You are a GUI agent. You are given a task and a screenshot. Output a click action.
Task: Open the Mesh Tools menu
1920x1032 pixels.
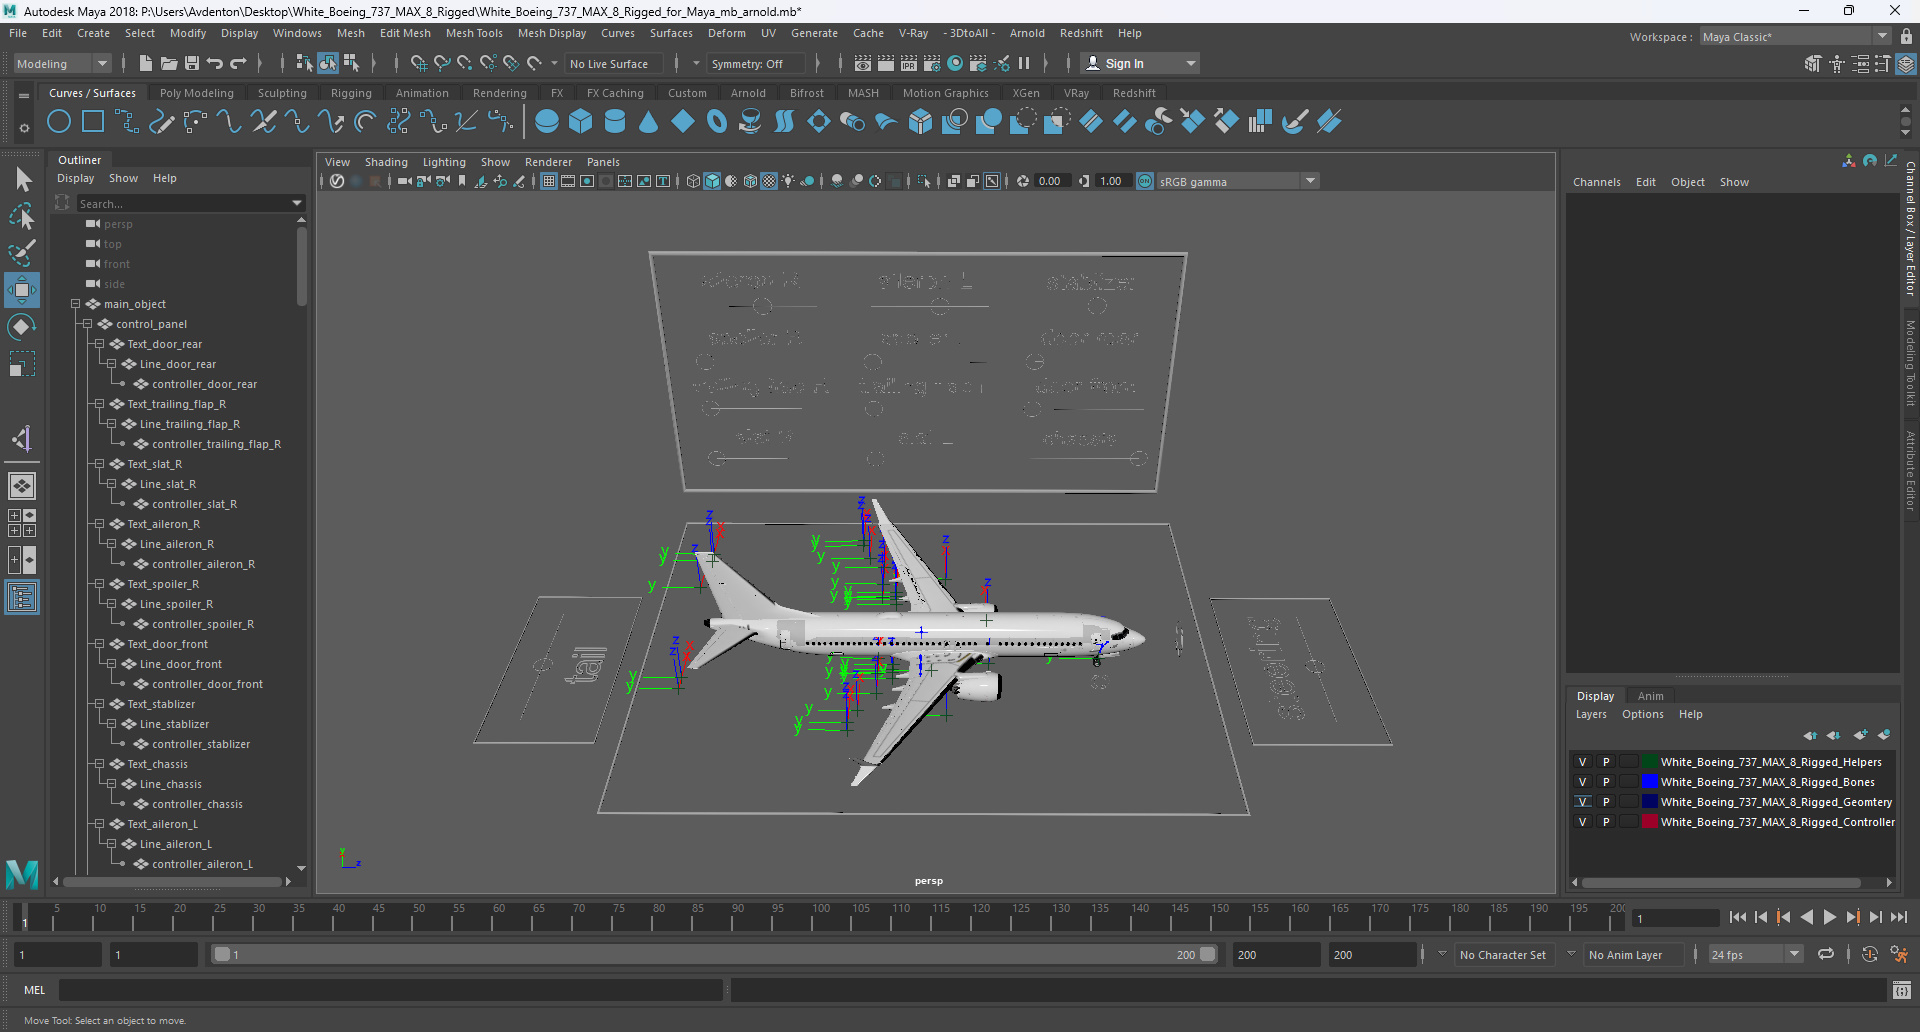pyautogui.click(x=474, y=33)
